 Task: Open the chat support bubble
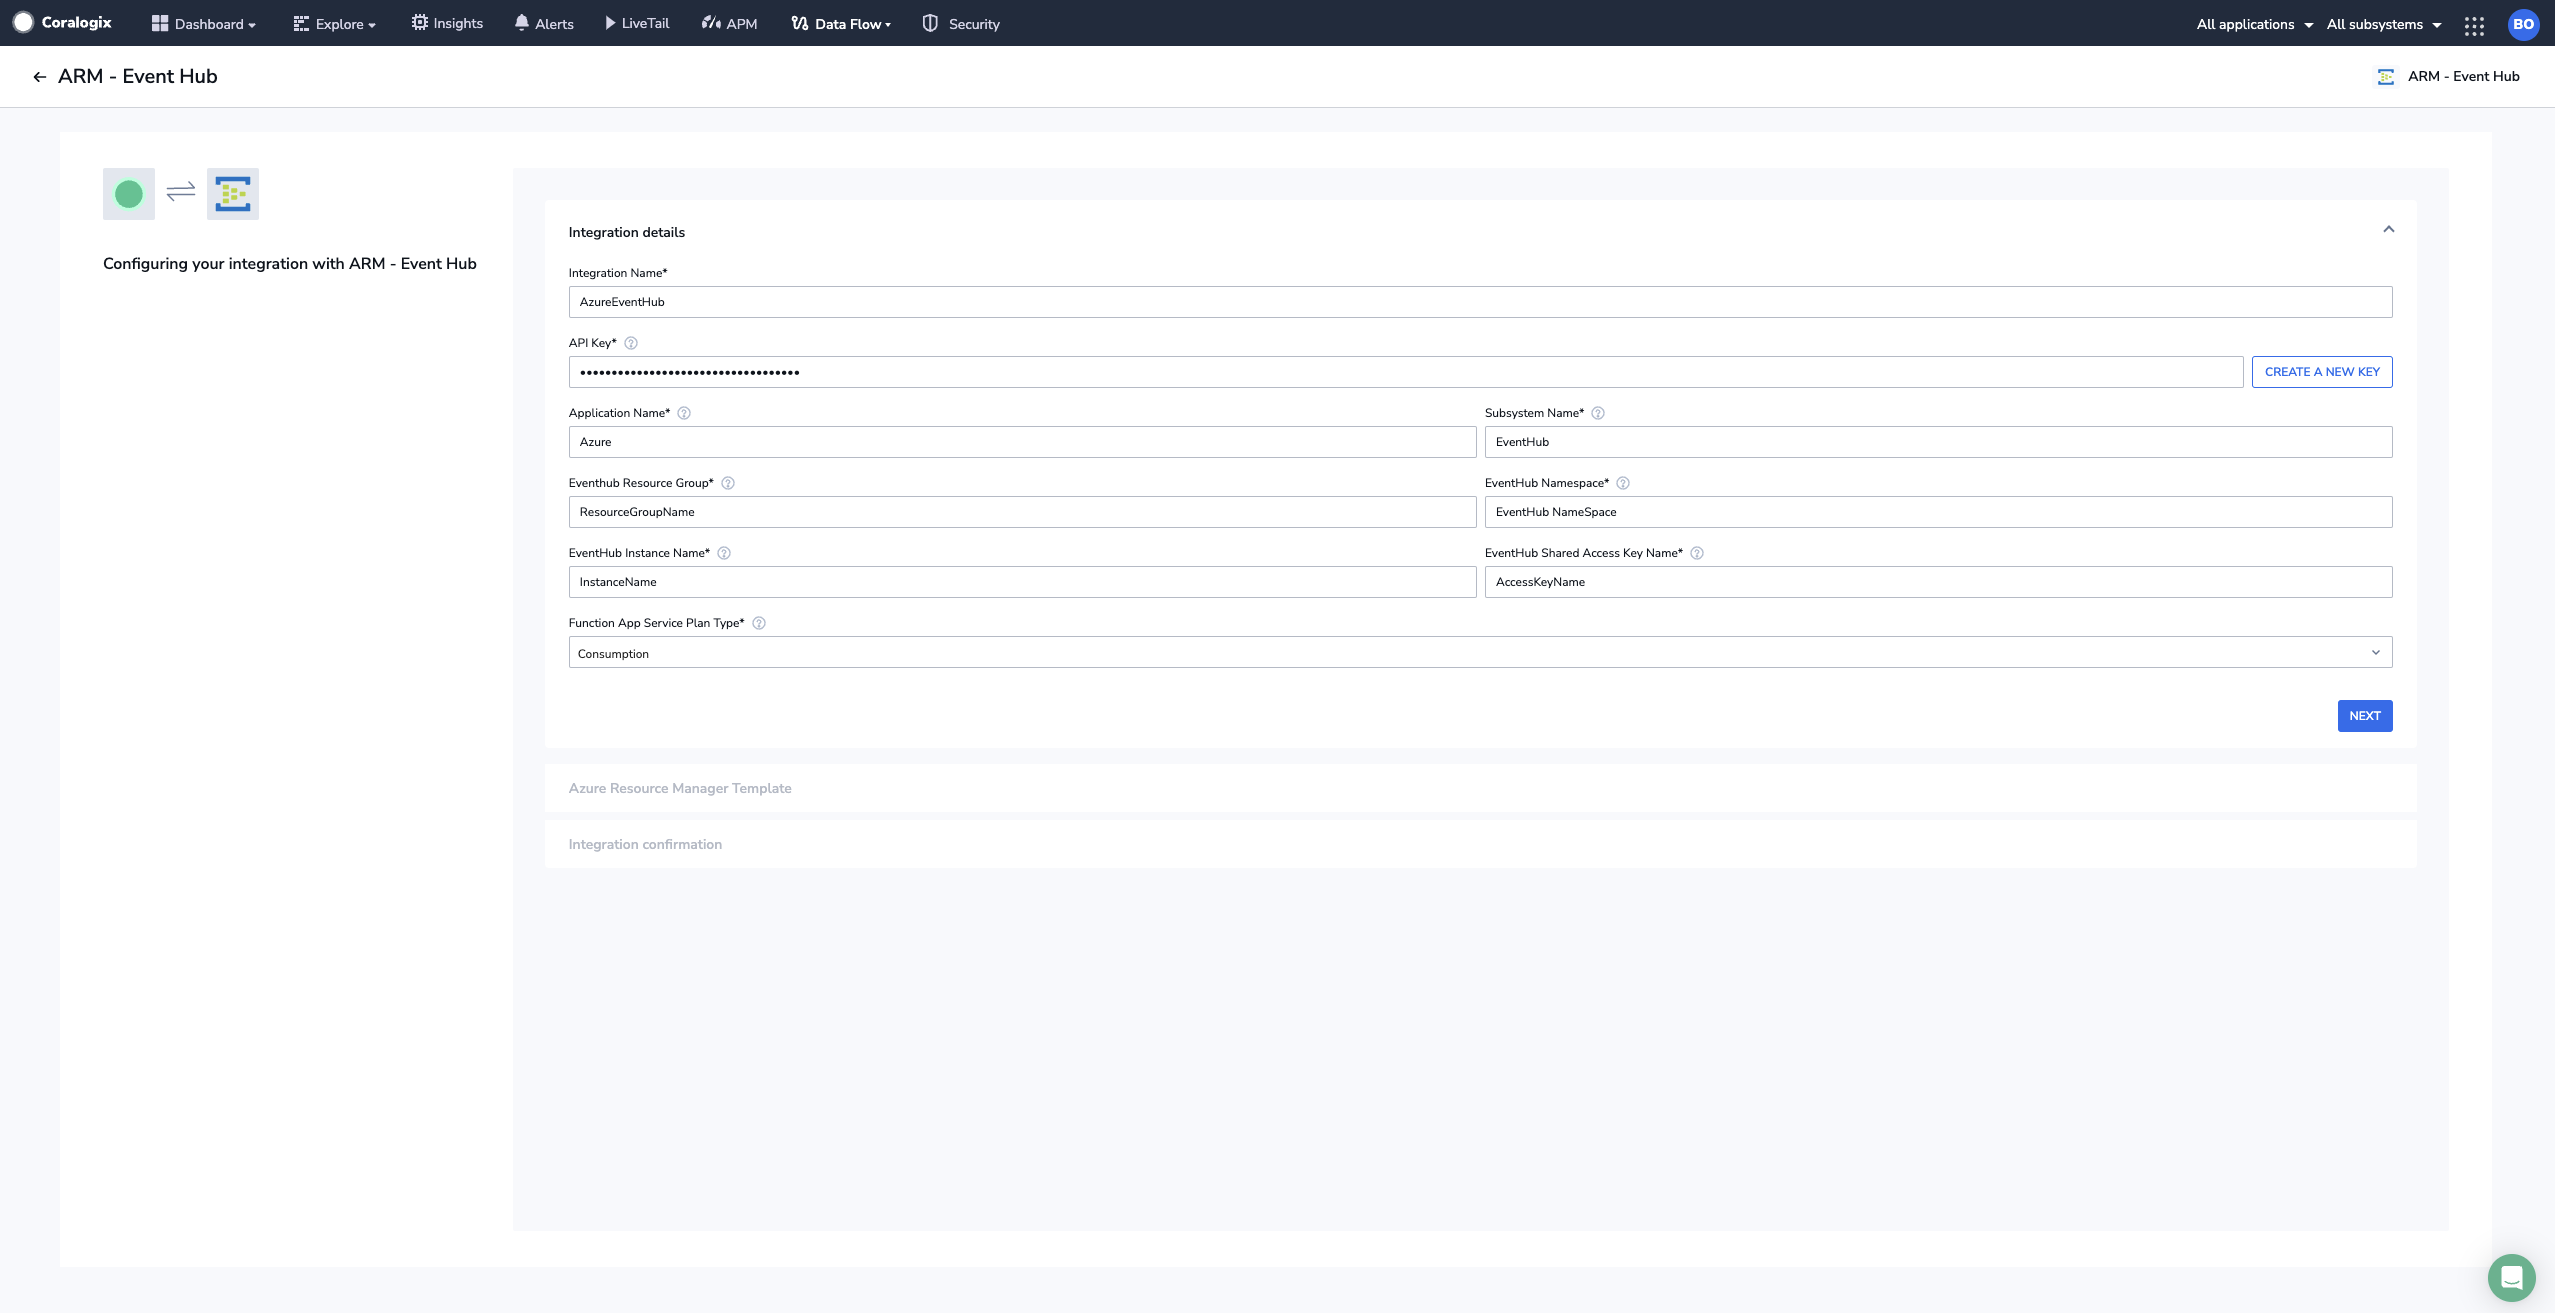(2511, 1277)
